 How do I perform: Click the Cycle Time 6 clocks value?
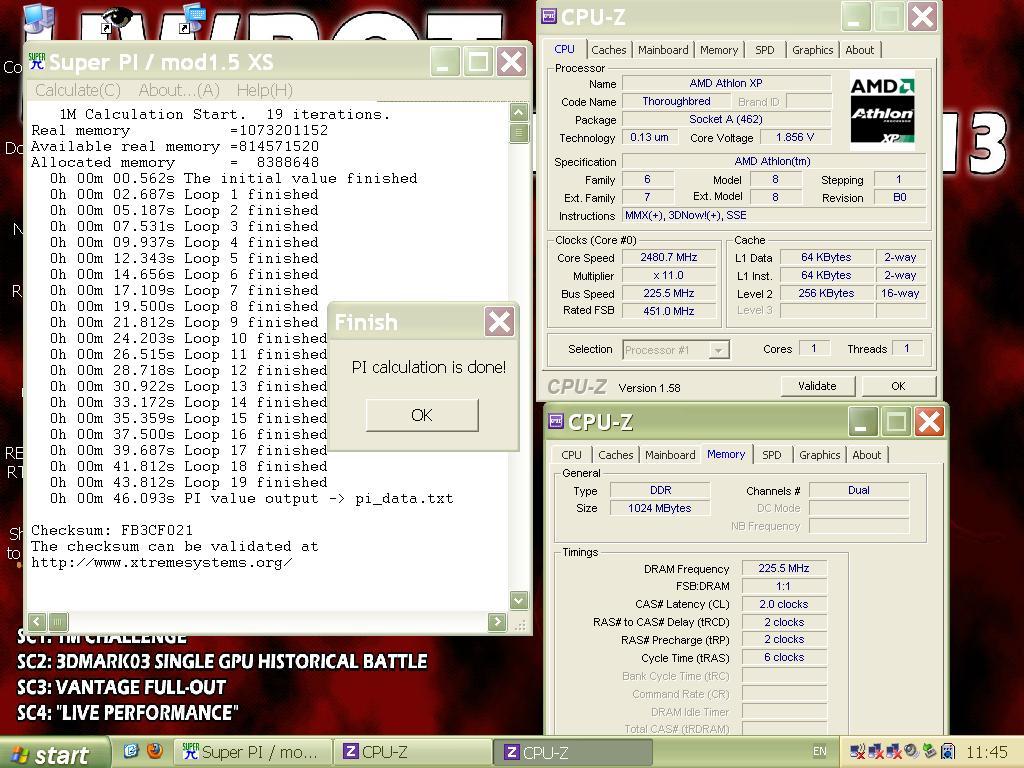[784, 658]
